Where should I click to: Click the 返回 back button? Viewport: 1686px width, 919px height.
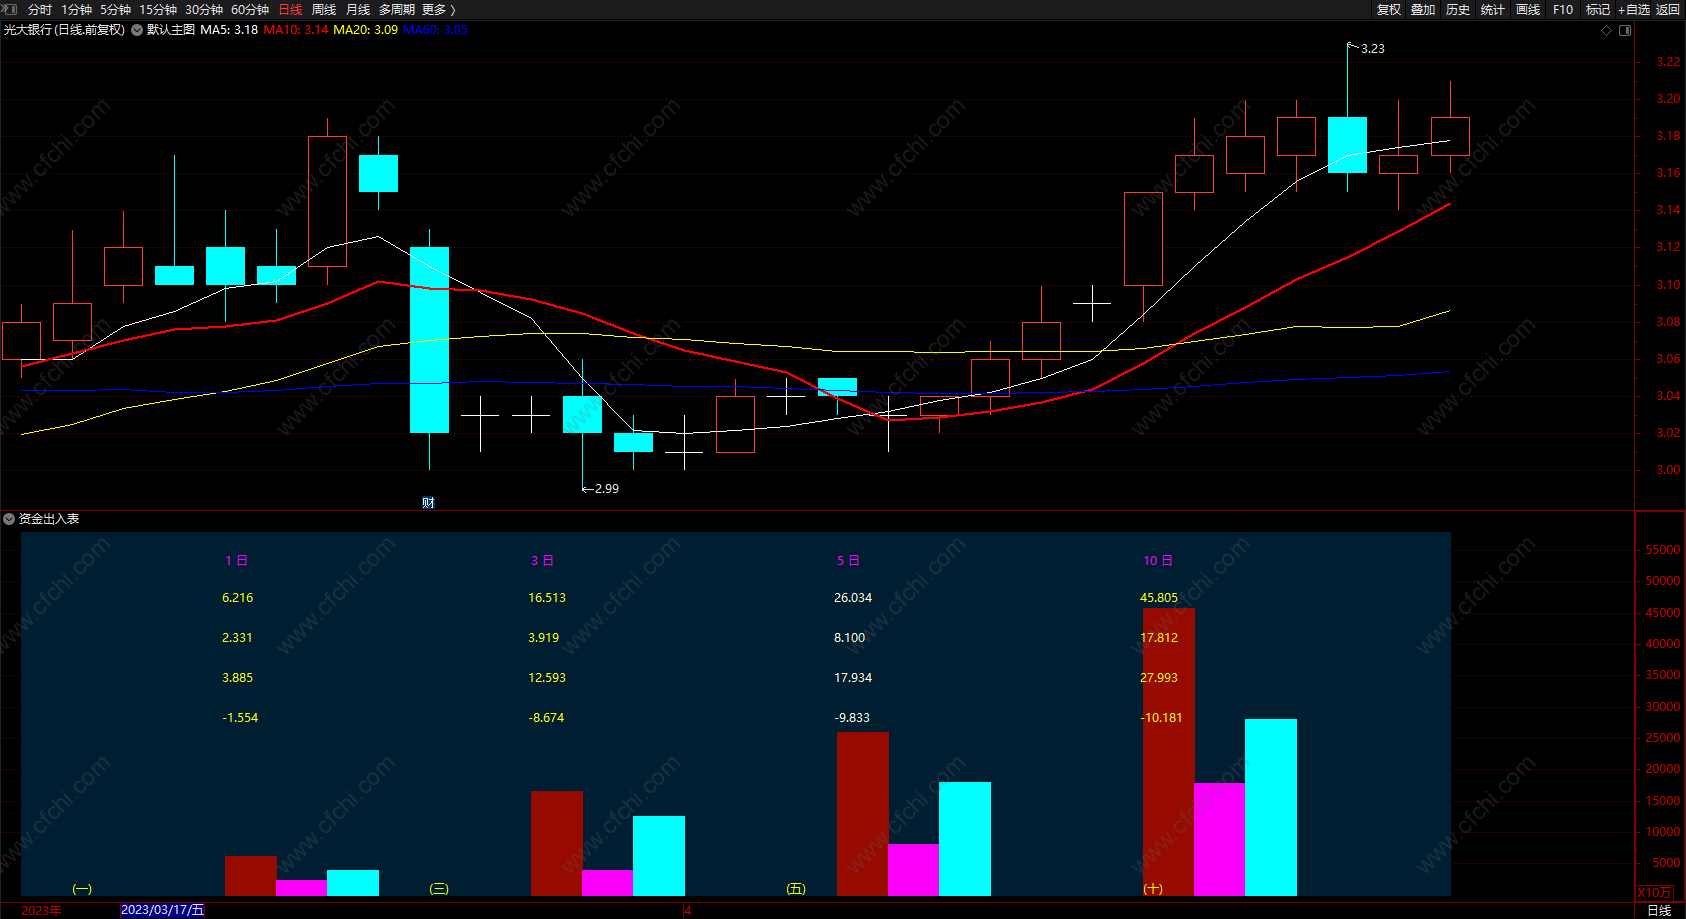coord(1668,9)
